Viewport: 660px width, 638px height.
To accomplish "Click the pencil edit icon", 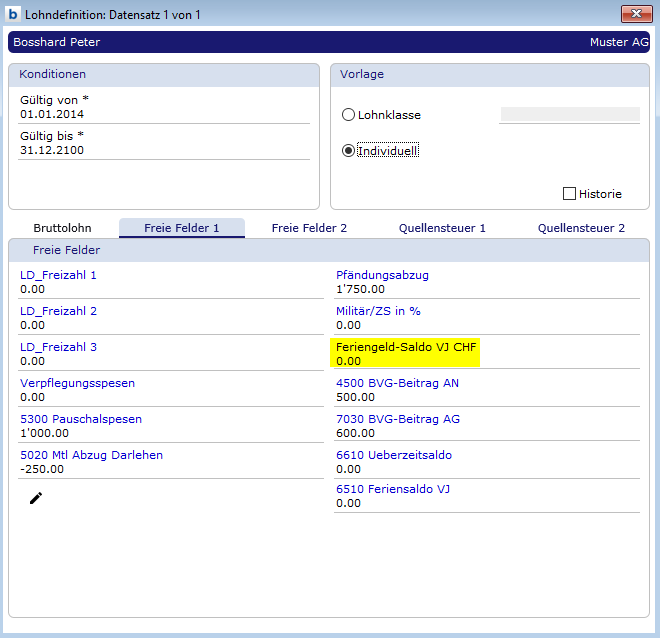I will [36, 497].
